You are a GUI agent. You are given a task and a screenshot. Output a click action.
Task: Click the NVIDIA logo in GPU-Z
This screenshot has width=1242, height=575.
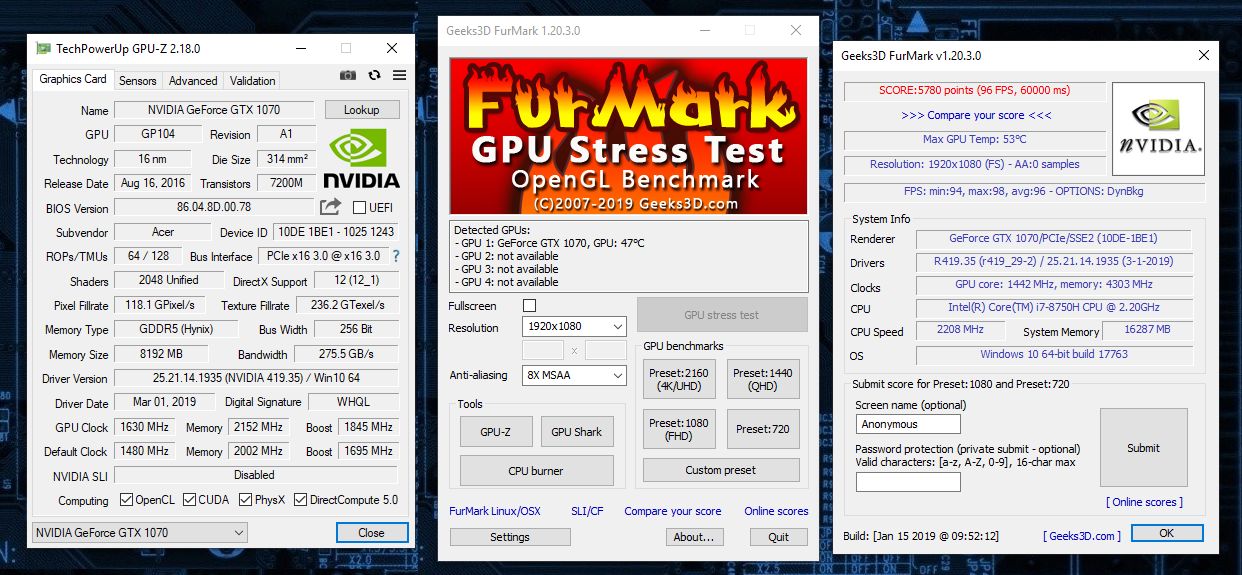pyautogui.click(x=361, y=158)
